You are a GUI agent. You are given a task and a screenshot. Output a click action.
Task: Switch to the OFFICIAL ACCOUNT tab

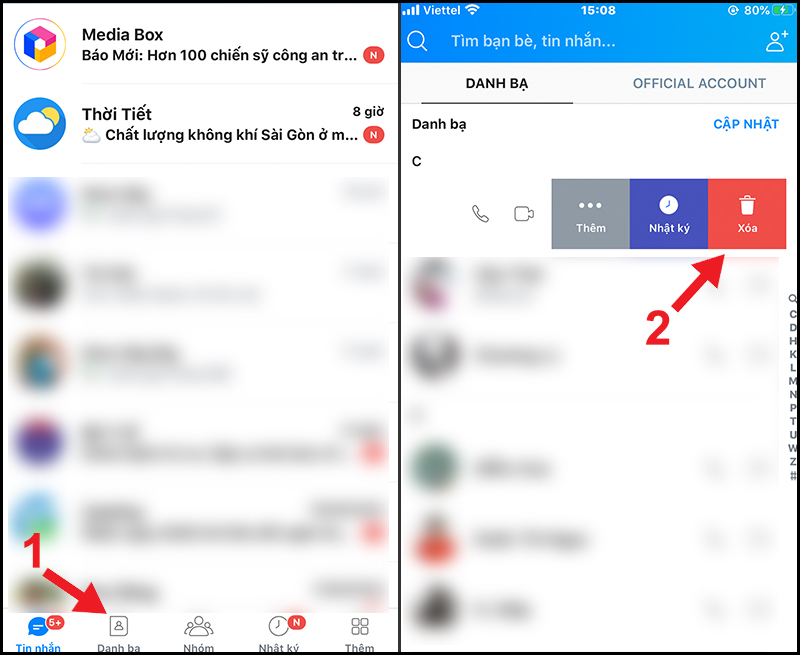(699, 83)
